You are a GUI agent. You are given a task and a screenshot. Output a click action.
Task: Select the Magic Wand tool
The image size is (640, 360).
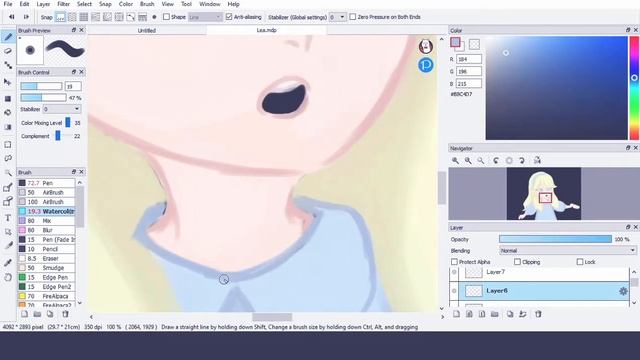8,173
